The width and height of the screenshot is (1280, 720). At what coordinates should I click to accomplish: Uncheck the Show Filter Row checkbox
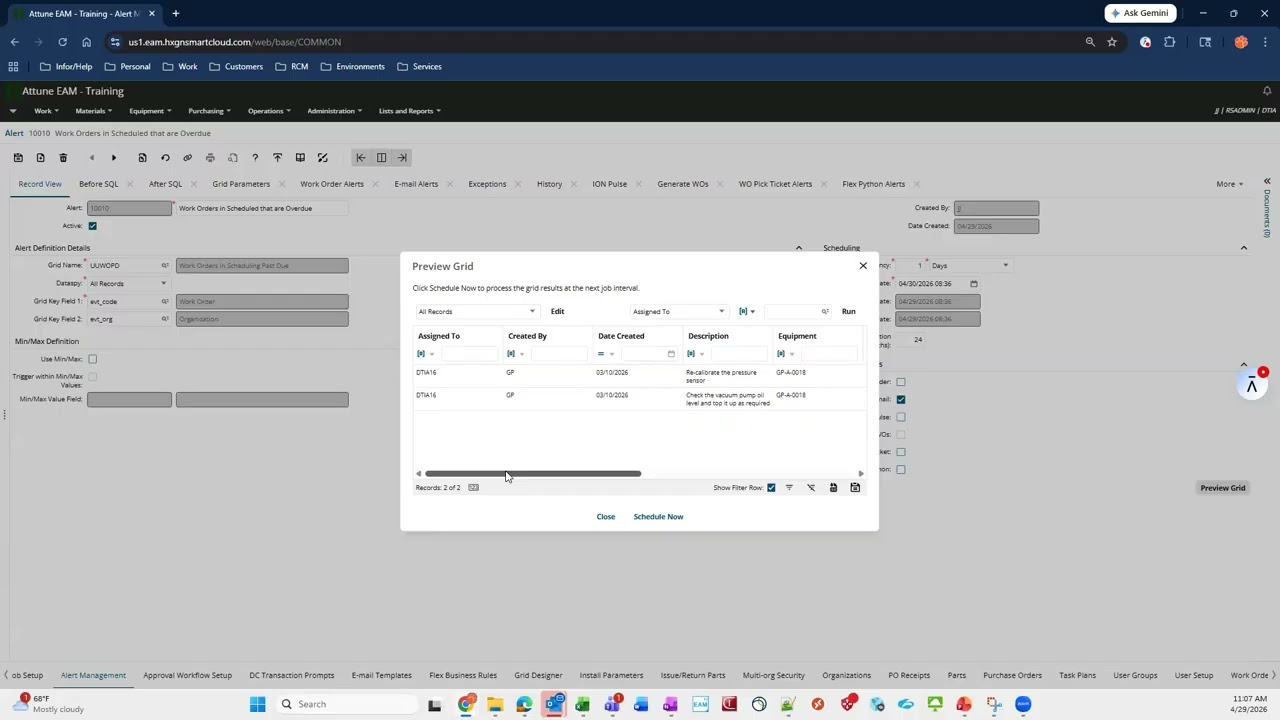[771, 488]
